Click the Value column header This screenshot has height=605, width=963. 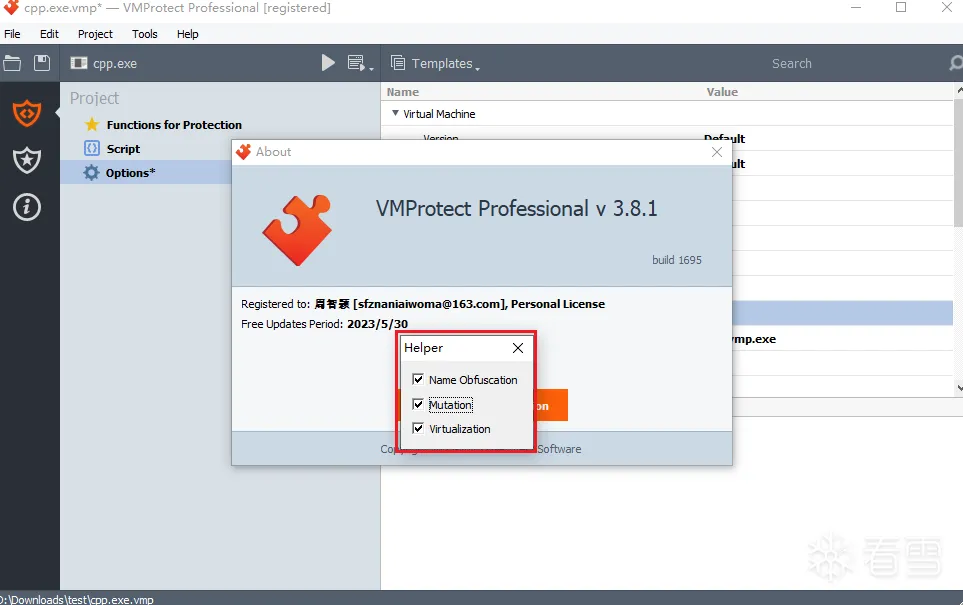tap(722, 92)
